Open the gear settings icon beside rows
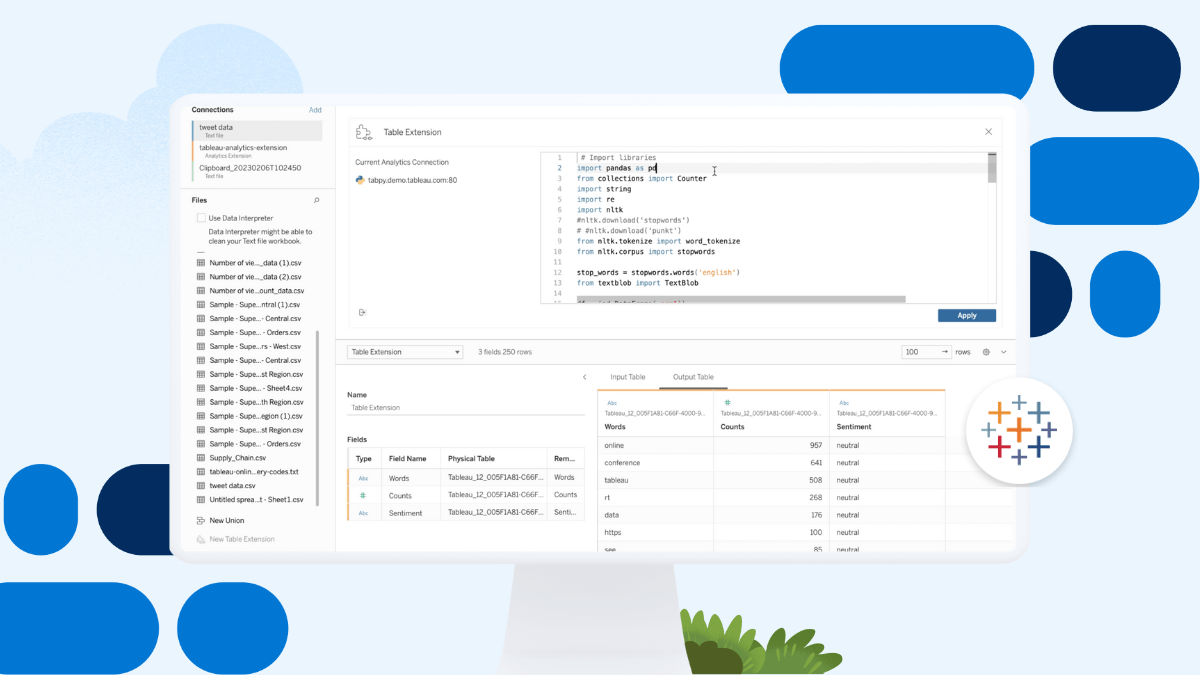 coord(986,352)
